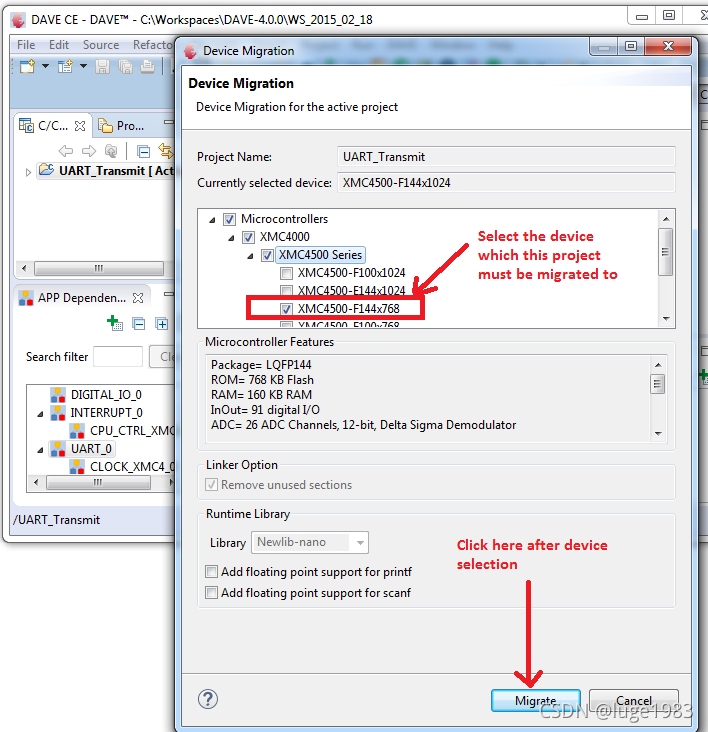
Task: Click the Microcontroller Features scrollbar thumb
Action: pyautogui.click(x=658, y=384)
